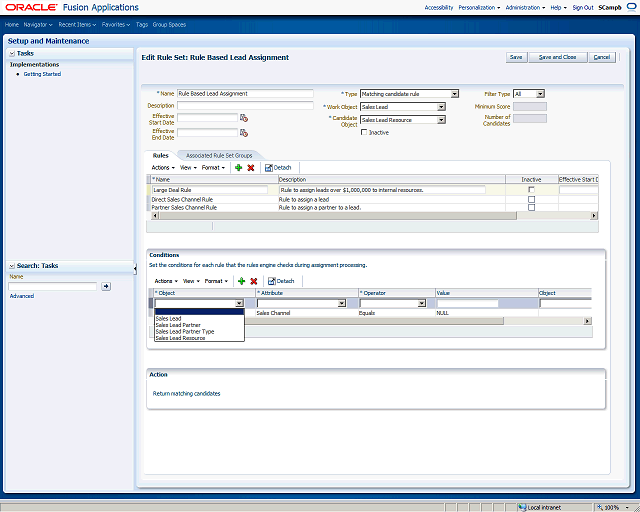Viewport: 640px width, 512px height.
Task: Click the Save button
Action: point(516,57)
